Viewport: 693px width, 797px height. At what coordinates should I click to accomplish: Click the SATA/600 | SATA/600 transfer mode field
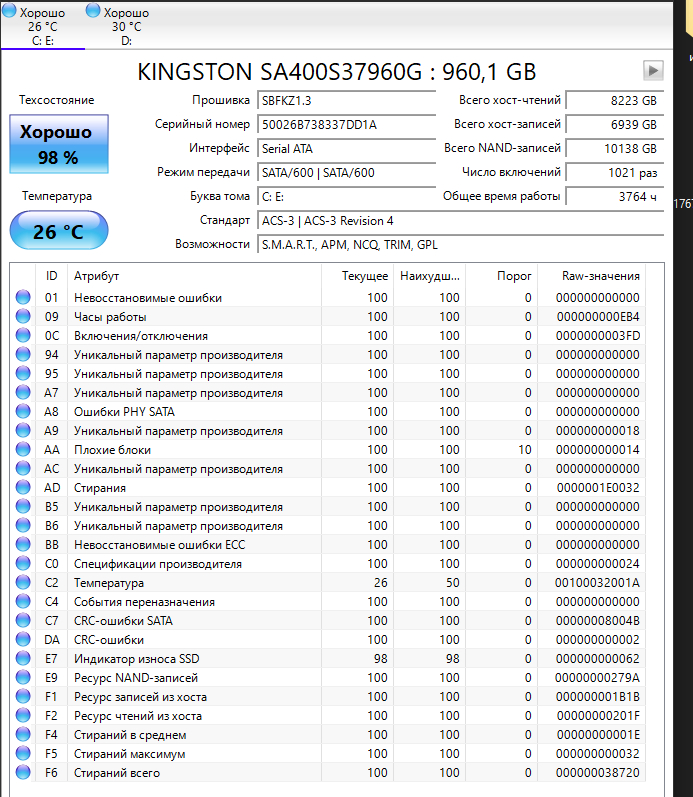pyautogui.click(x=346, y=173)
